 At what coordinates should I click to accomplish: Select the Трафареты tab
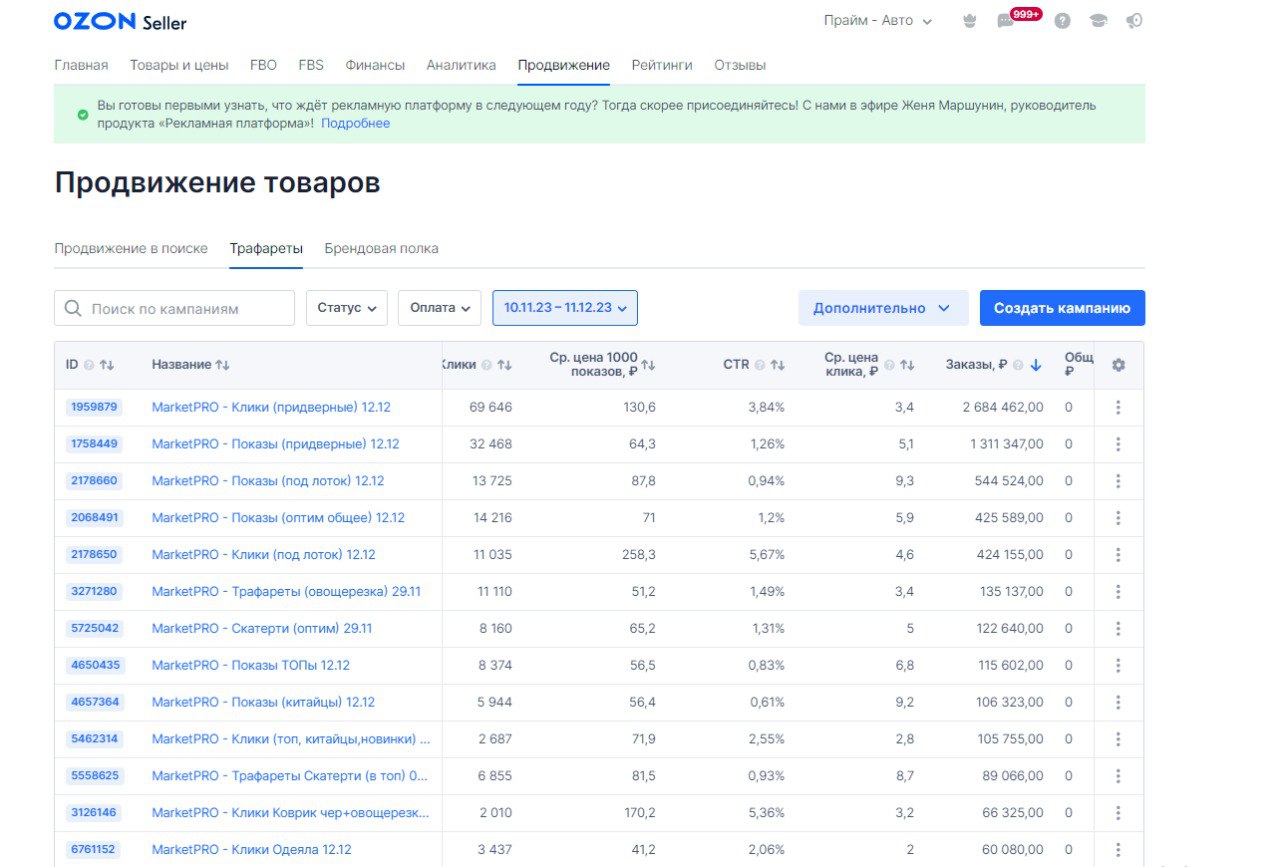point(266,248)
